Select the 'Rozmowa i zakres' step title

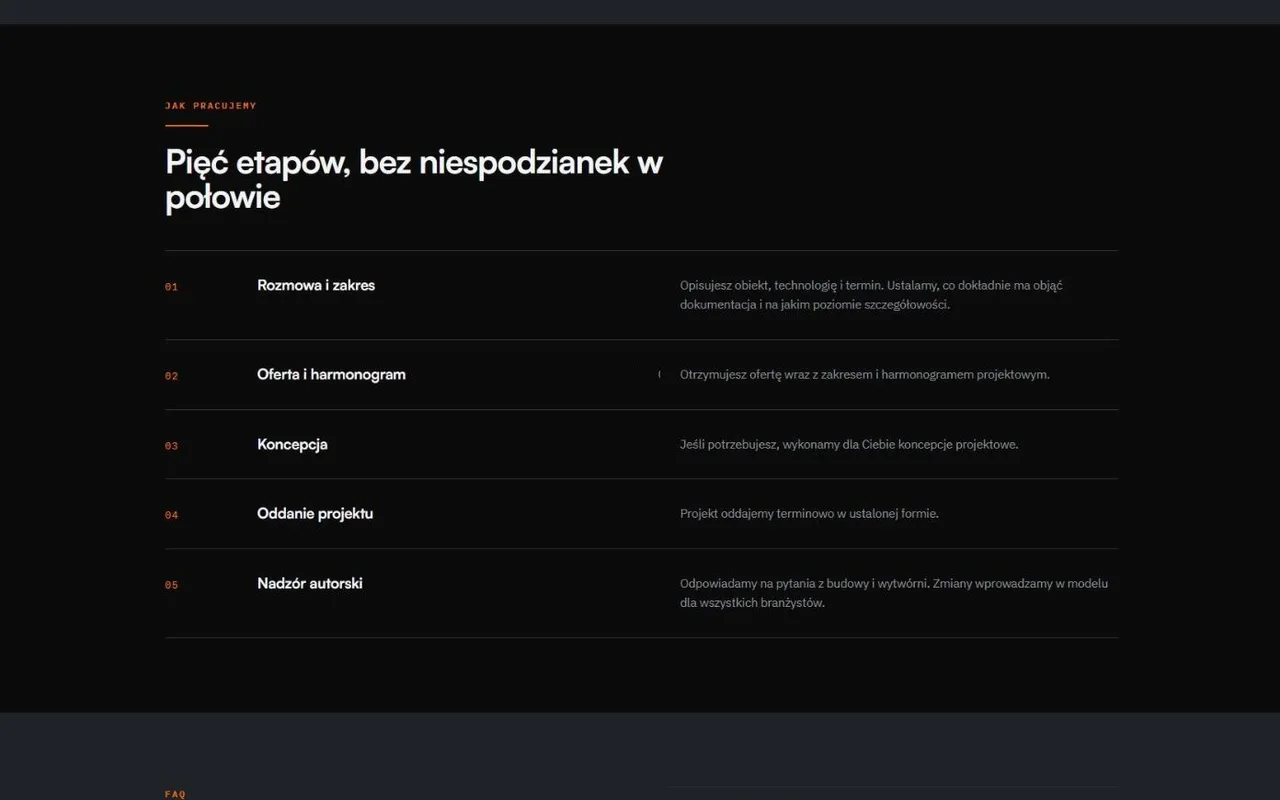tap(316, 285)
